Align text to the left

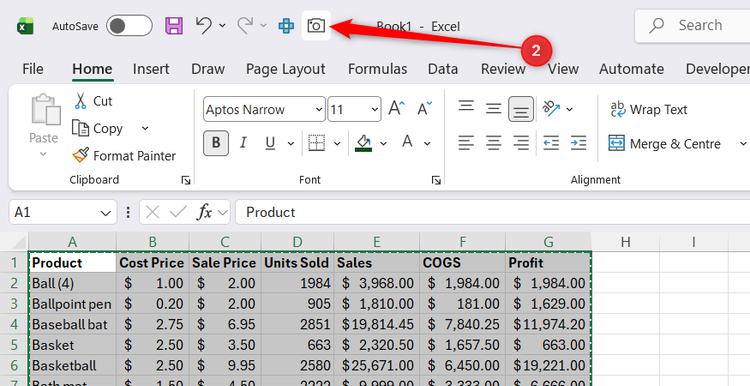click(x=466, y=143)
